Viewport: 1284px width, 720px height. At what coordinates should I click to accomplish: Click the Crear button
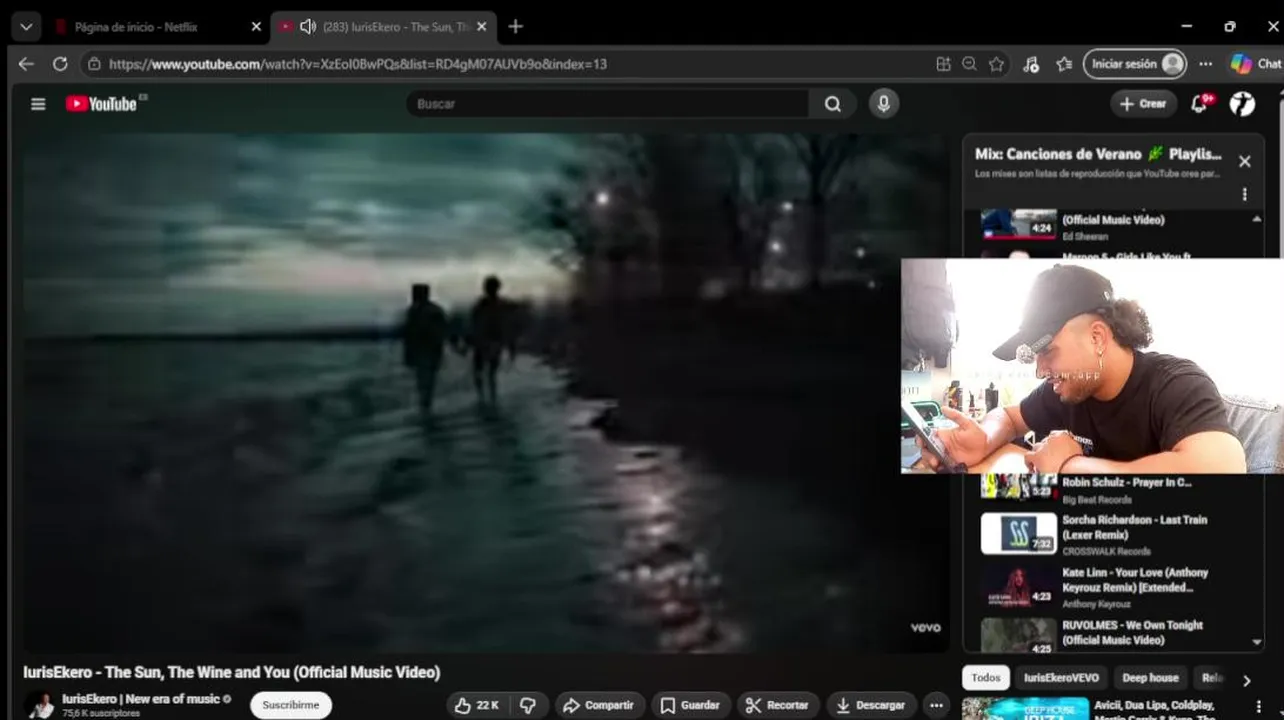click(1143, 104)
